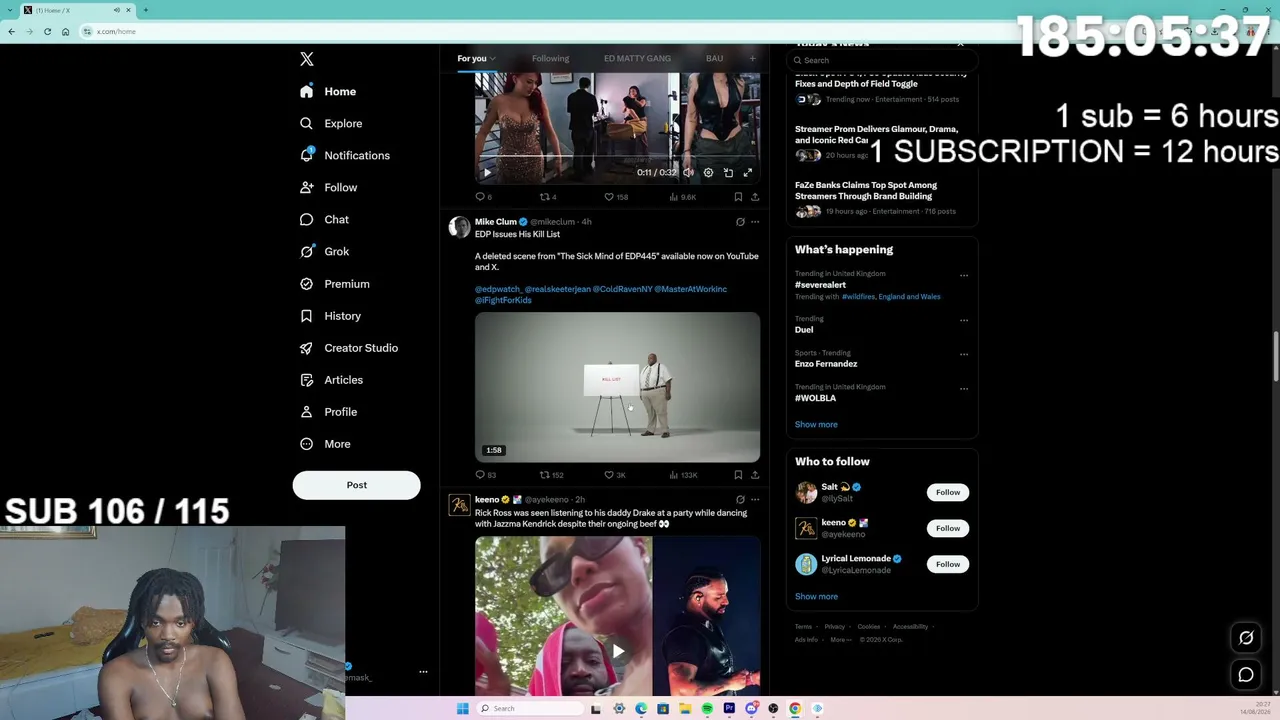Open Grok in the sidebar
Image resolution: width=1280 pixels, height=720 pixels.
(324, 251)
